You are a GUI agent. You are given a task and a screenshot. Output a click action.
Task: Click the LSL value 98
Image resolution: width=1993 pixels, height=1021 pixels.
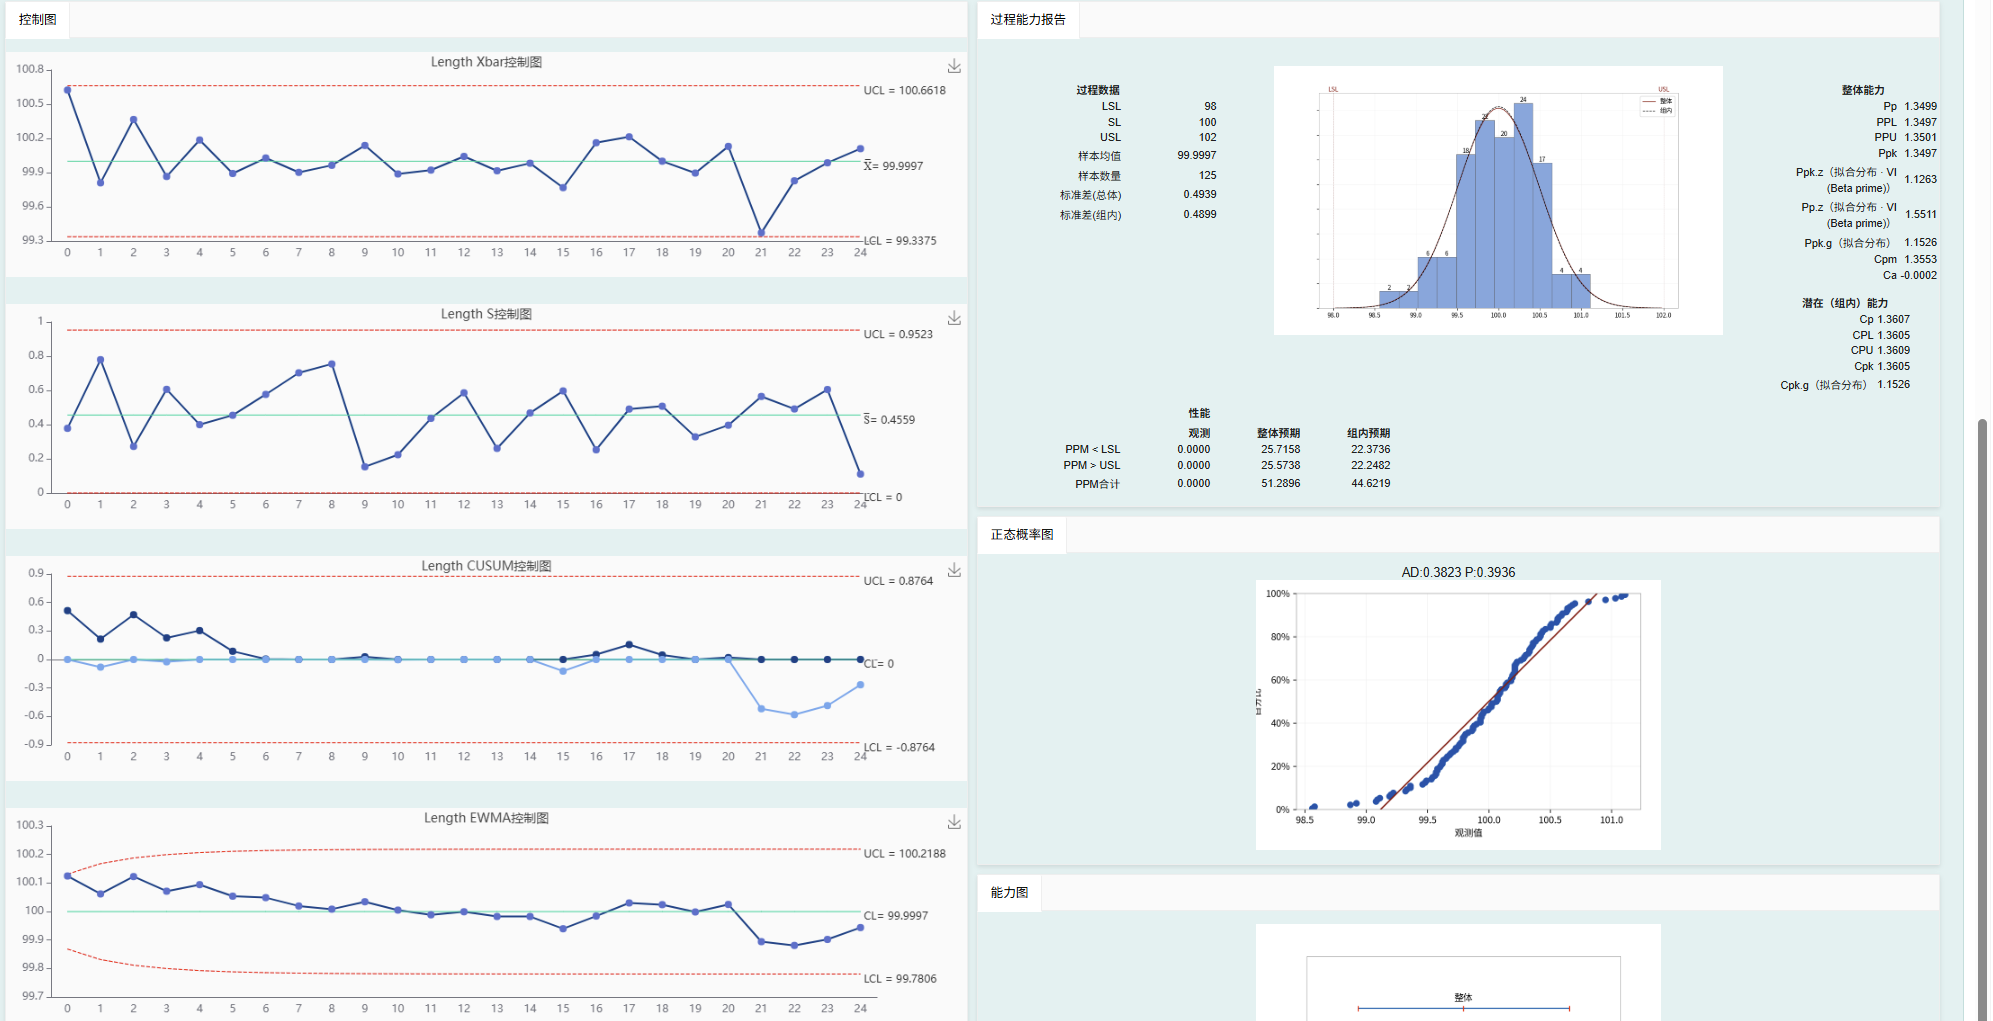pos(1211,106)
